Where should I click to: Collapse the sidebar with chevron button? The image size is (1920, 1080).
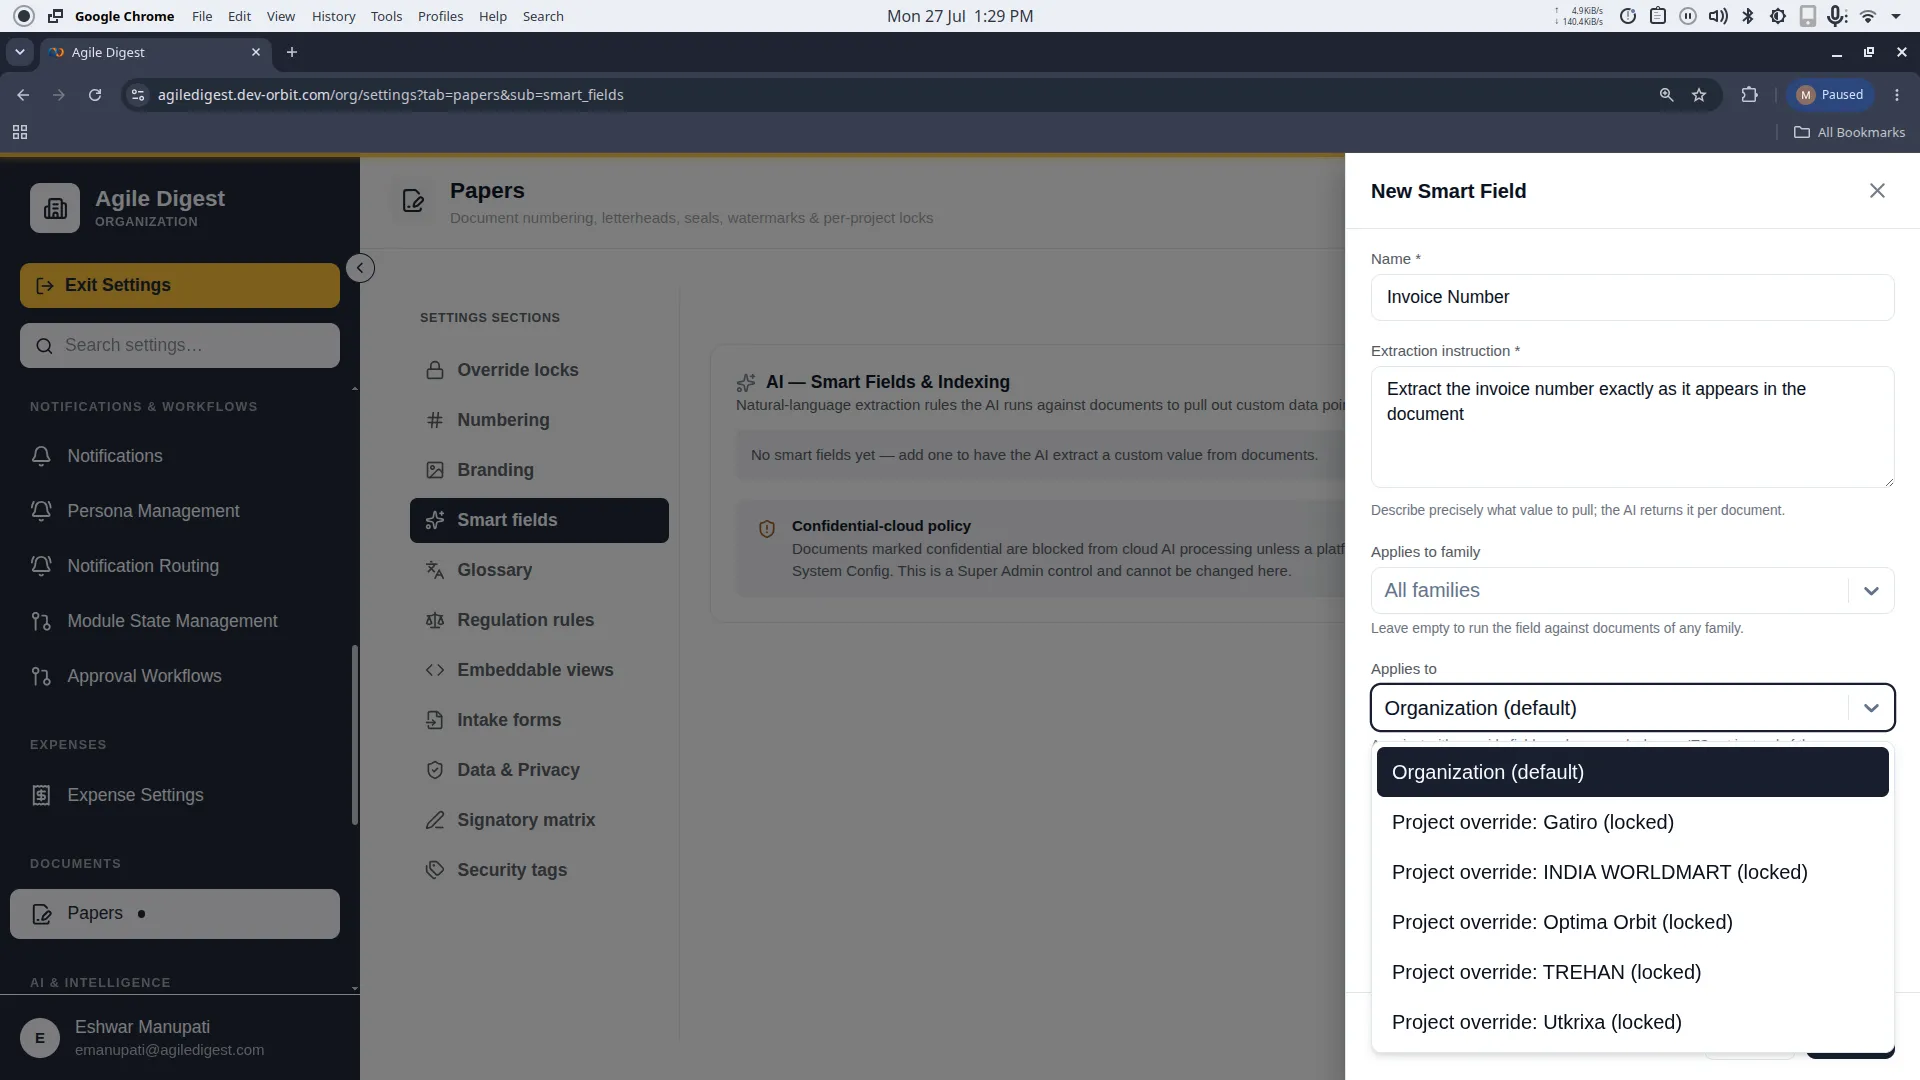tap(360, 268)
